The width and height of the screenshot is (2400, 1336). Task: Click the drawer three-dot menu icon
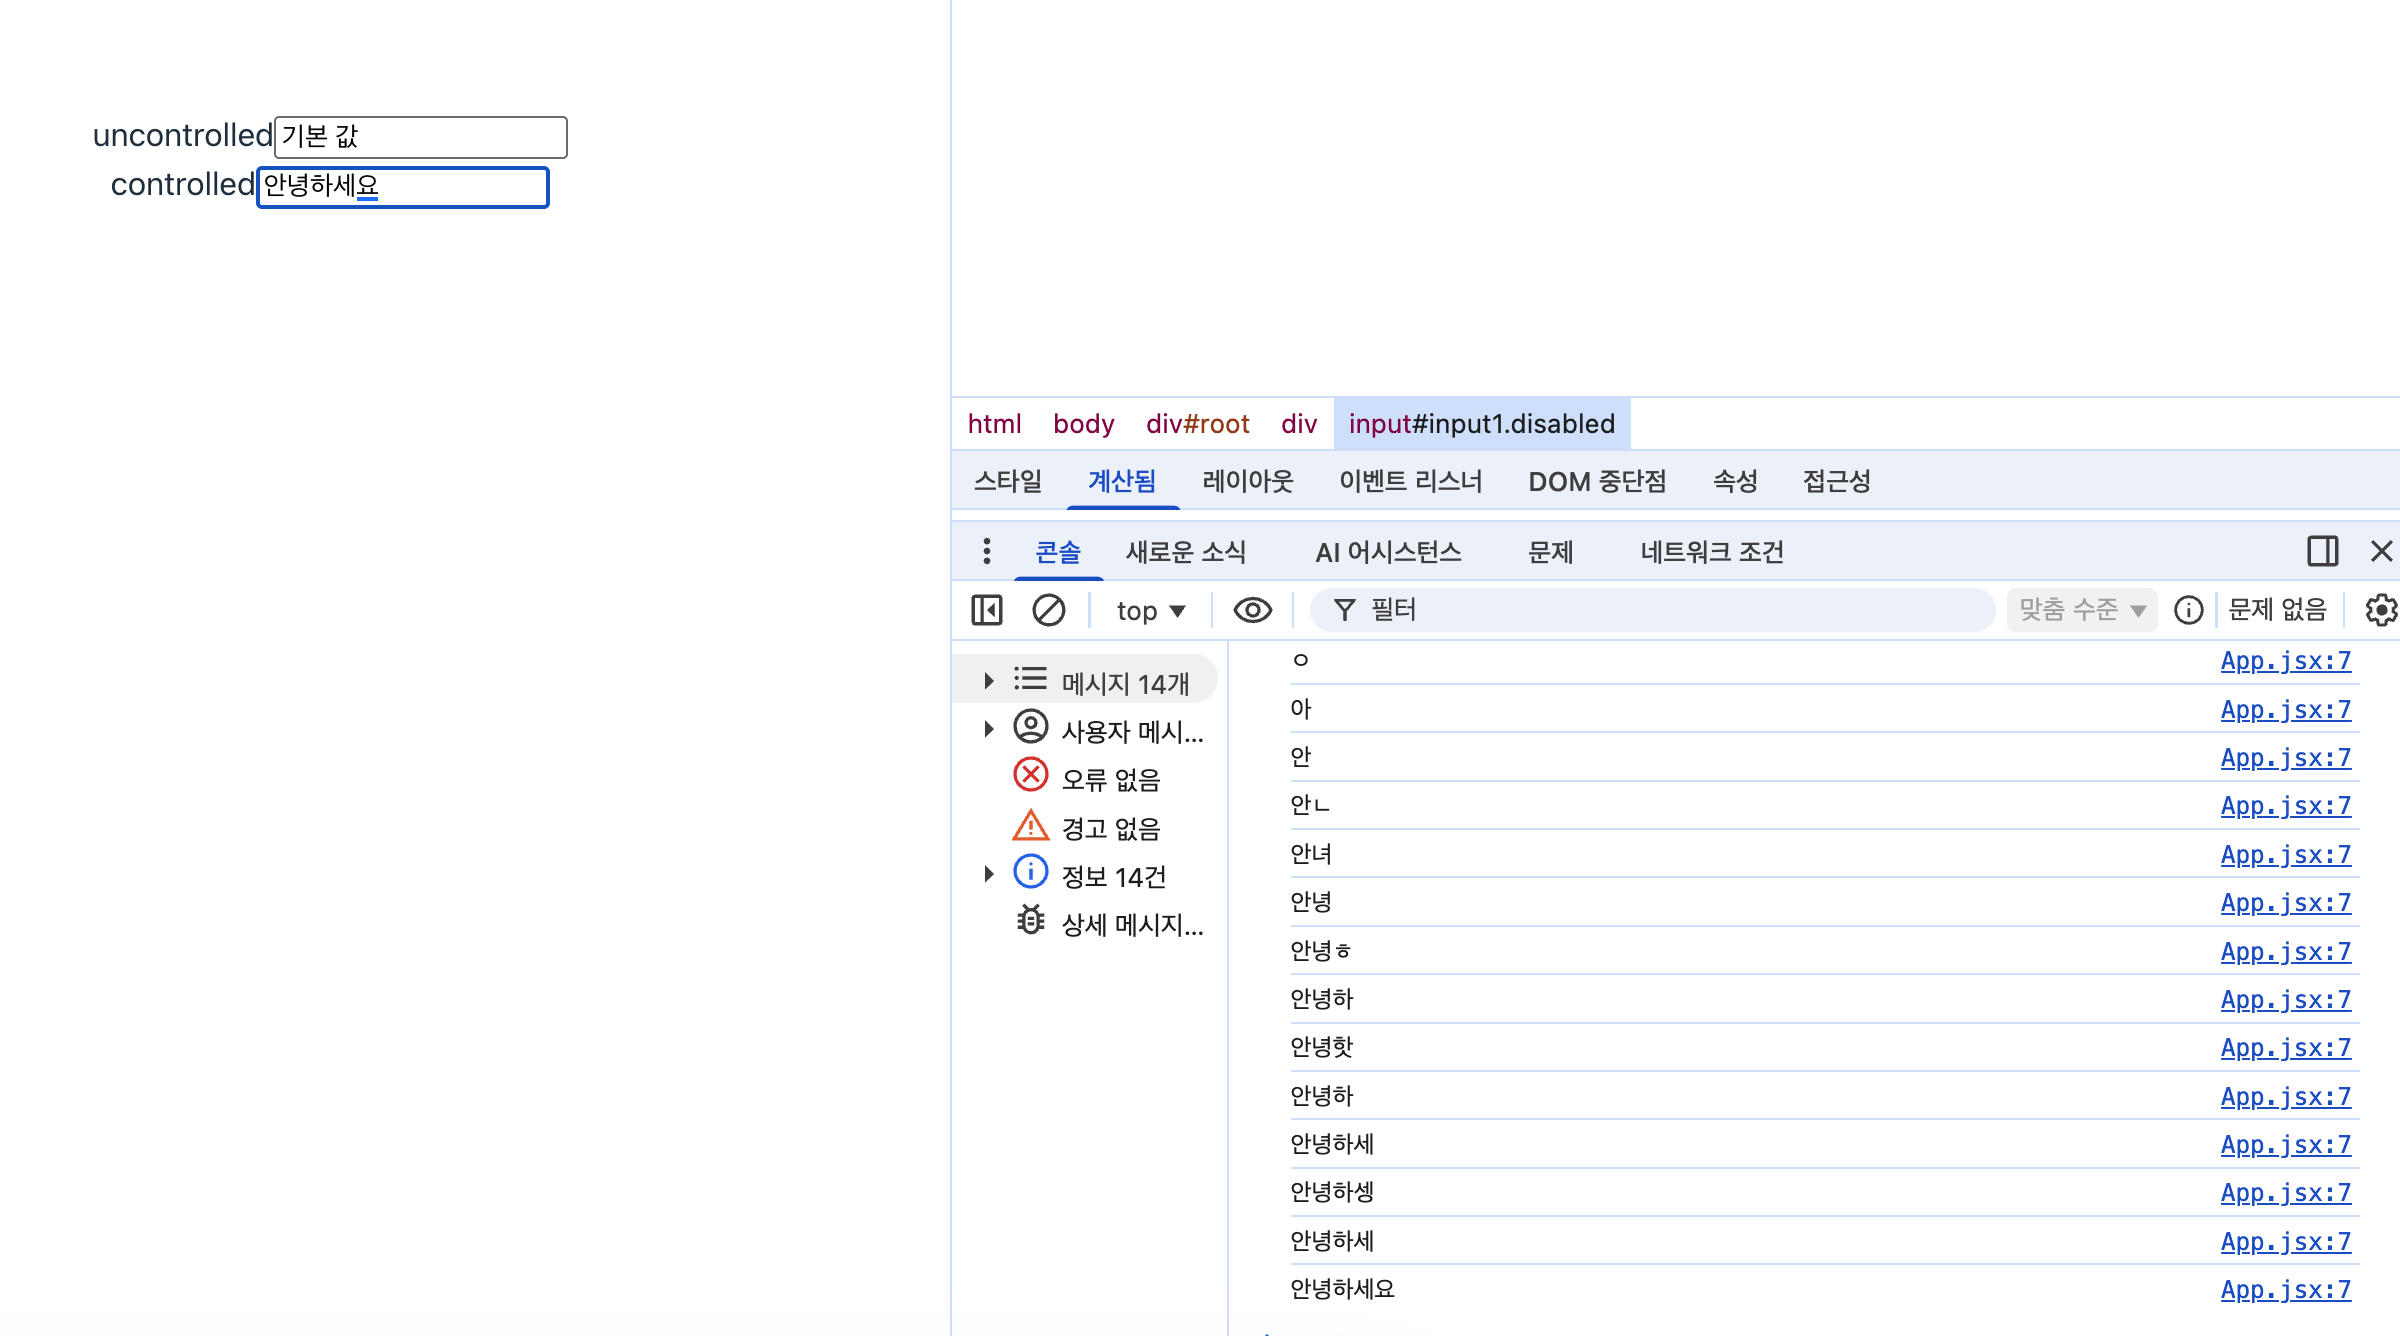click(x=987, y=551)
